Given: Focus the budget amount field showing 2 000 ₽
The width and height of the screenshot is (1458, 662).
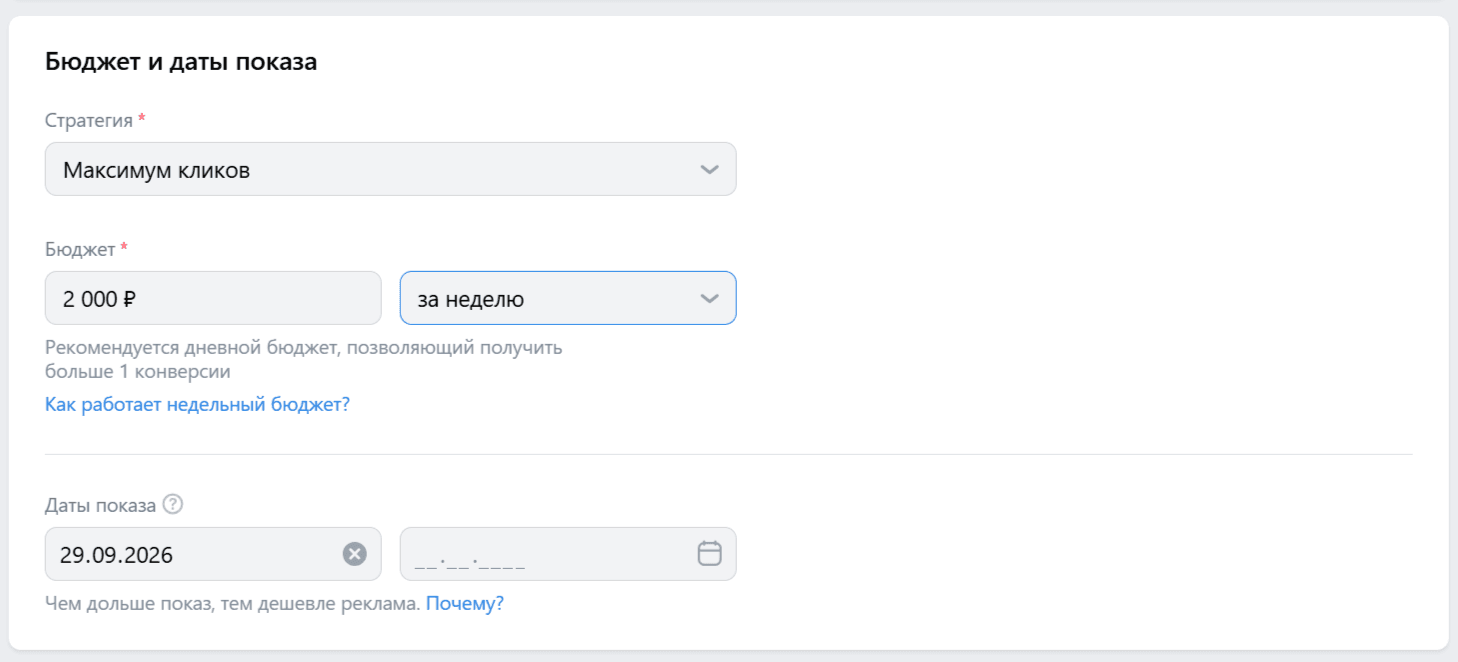Looking at the screenshot, I should point(213,298).
